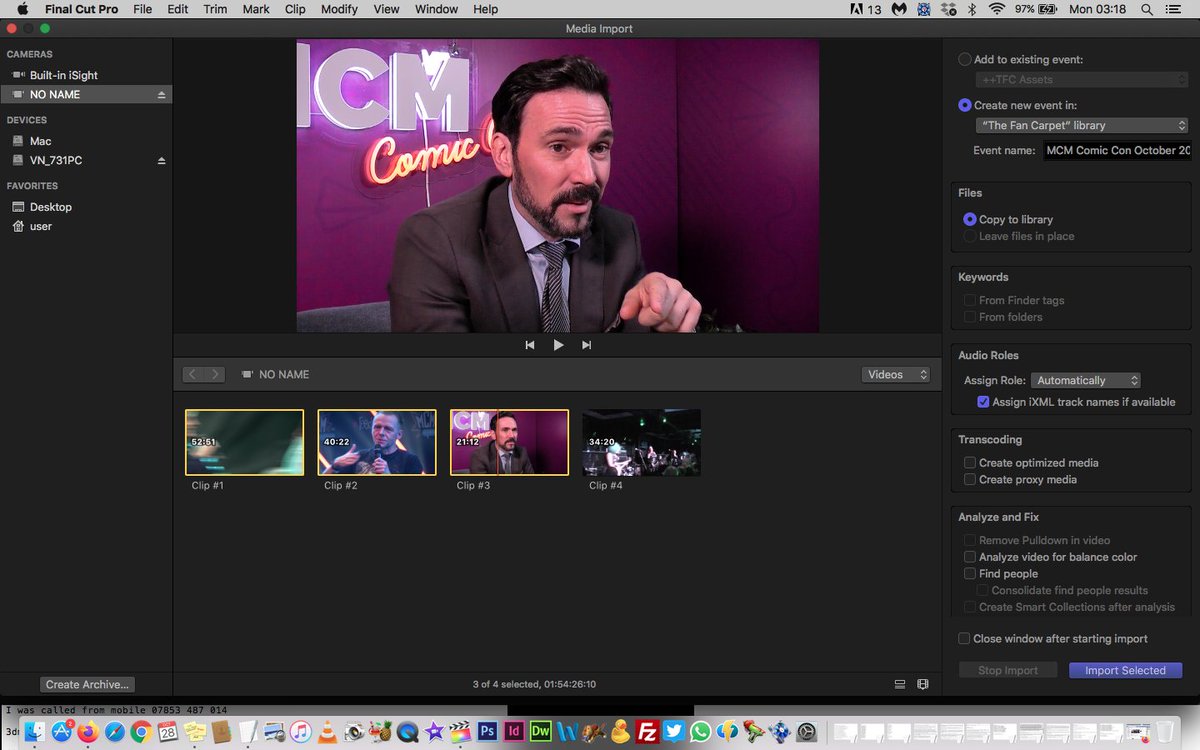Switch to filmstrip view of clips

point(923,684)
